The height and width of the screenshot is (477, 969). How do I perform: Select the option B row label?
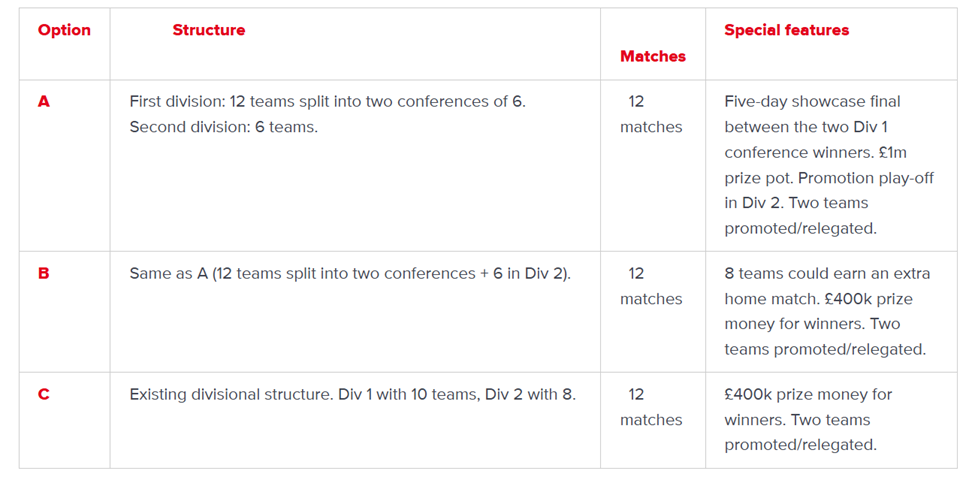43,273
